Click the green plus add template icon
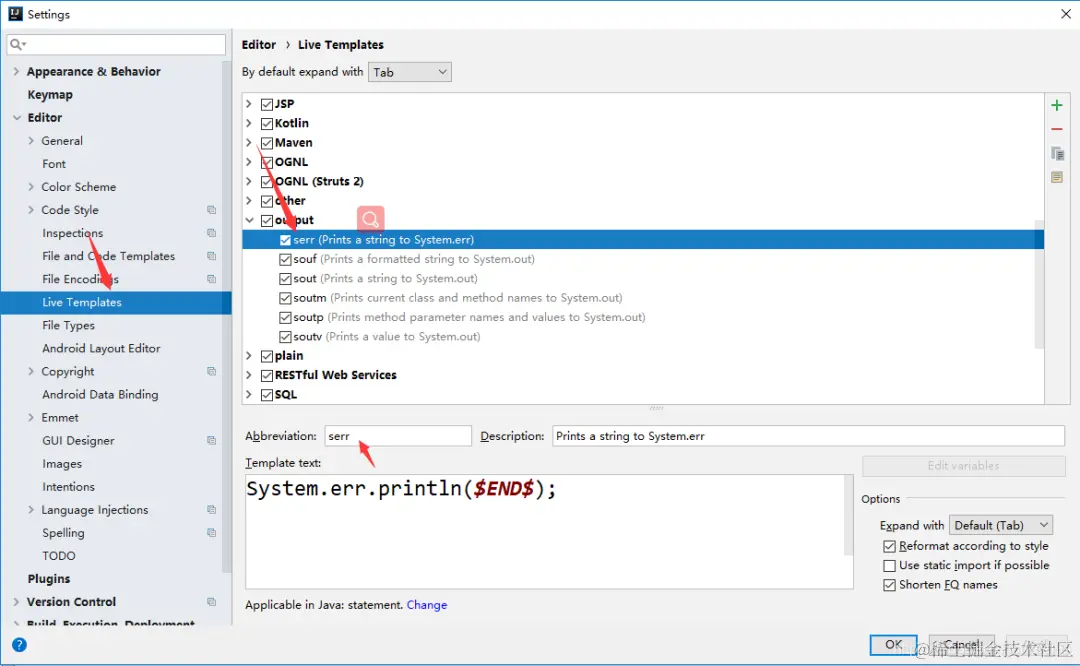 point(1057,105)
